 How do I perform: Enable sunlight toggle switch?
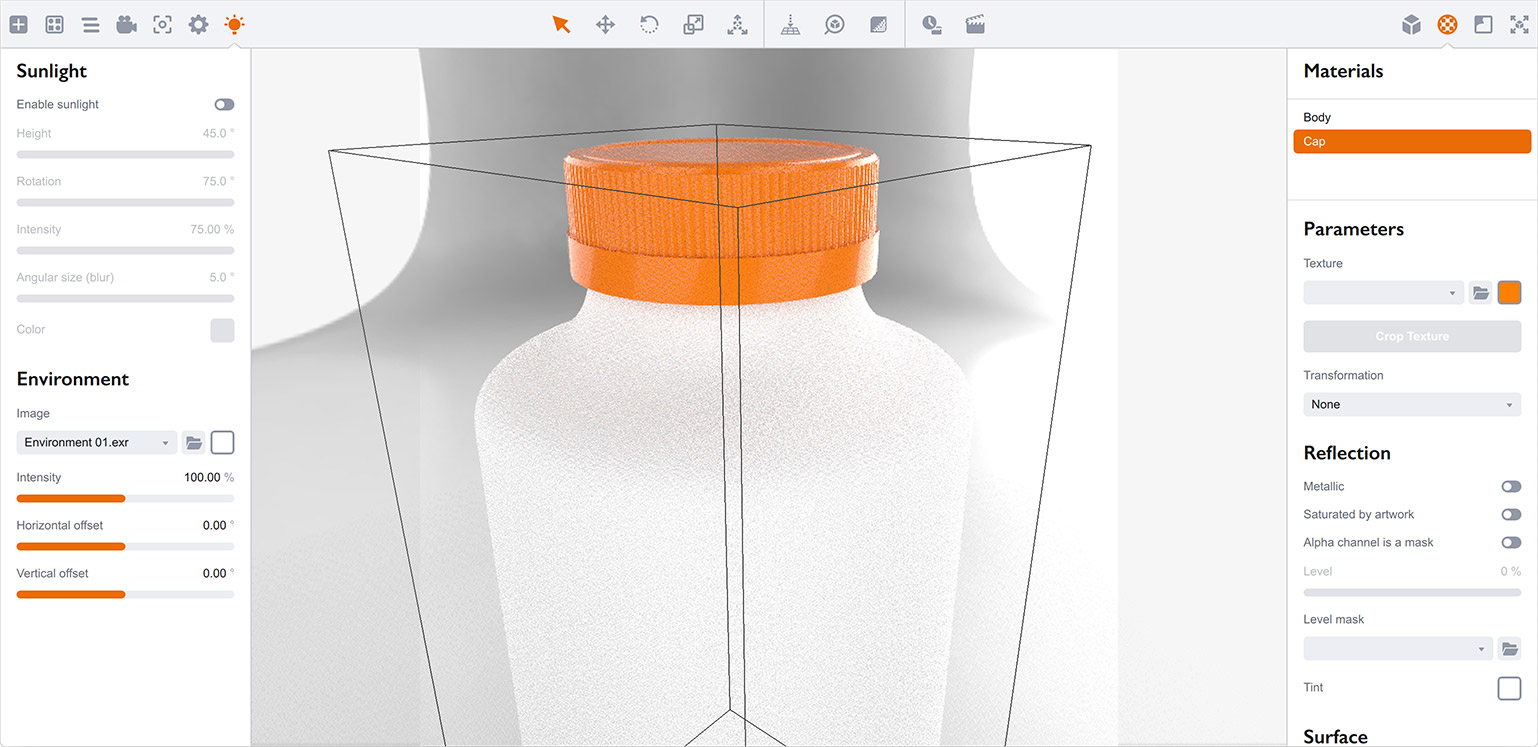[x=224, y=104]
